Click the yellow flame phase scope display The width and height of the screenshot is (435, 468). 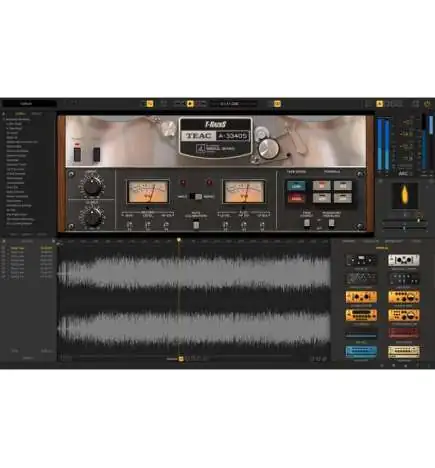(x=404, y=196)
